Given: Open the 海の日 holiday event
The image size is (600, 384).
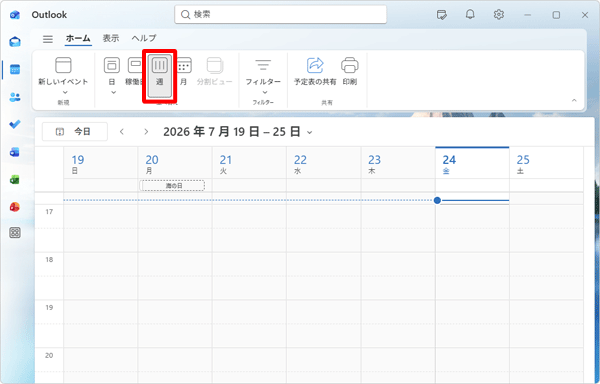Looking at the screenshot, I should (172, 185).
